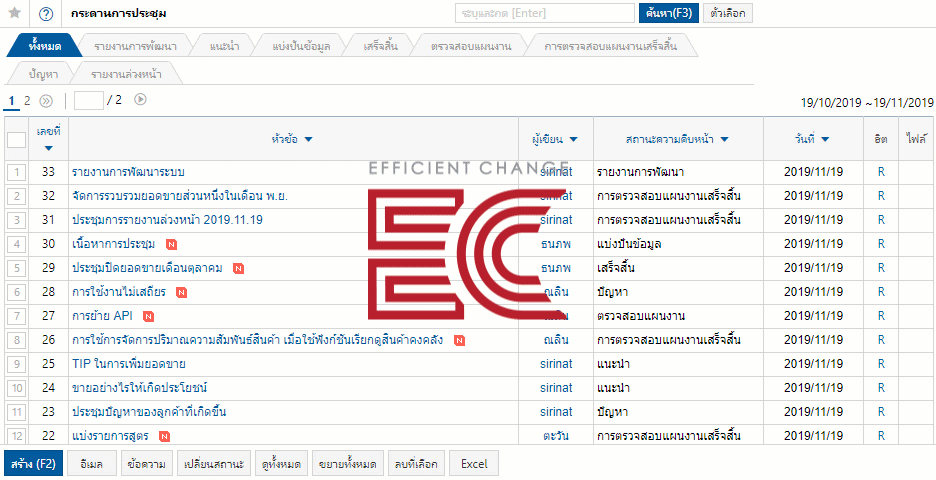Open ผู้เขียน column sort dropdown
Viewport: 936px width, 480px height.
574,140
